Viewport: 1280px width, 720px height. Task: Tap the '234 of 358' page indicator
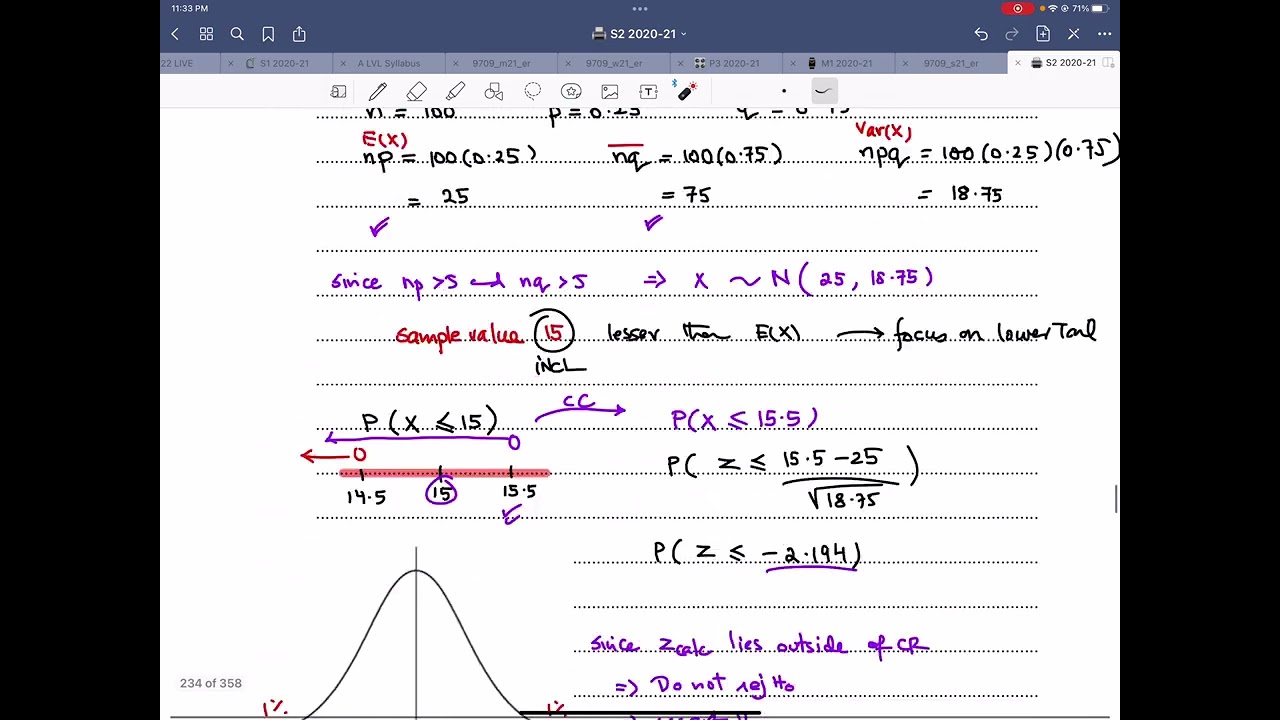(x=211, y=683)
